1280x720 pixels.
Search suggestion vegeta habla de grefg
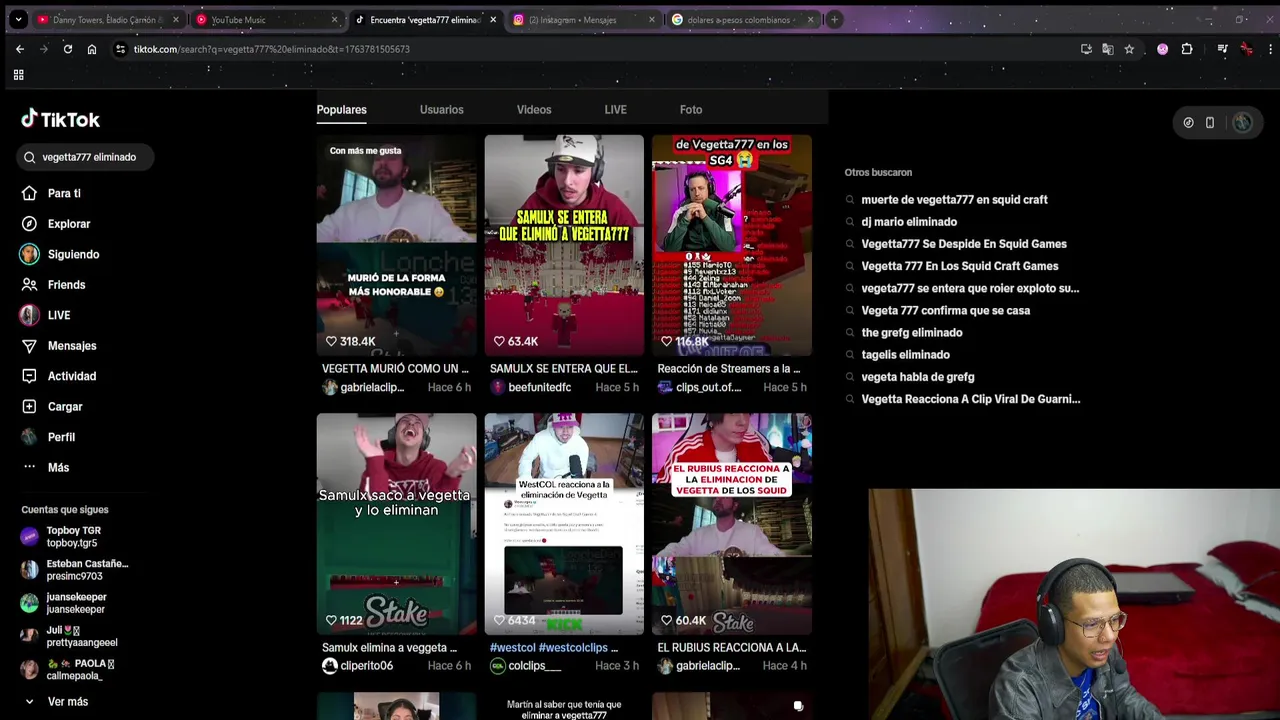coord(917,377)
